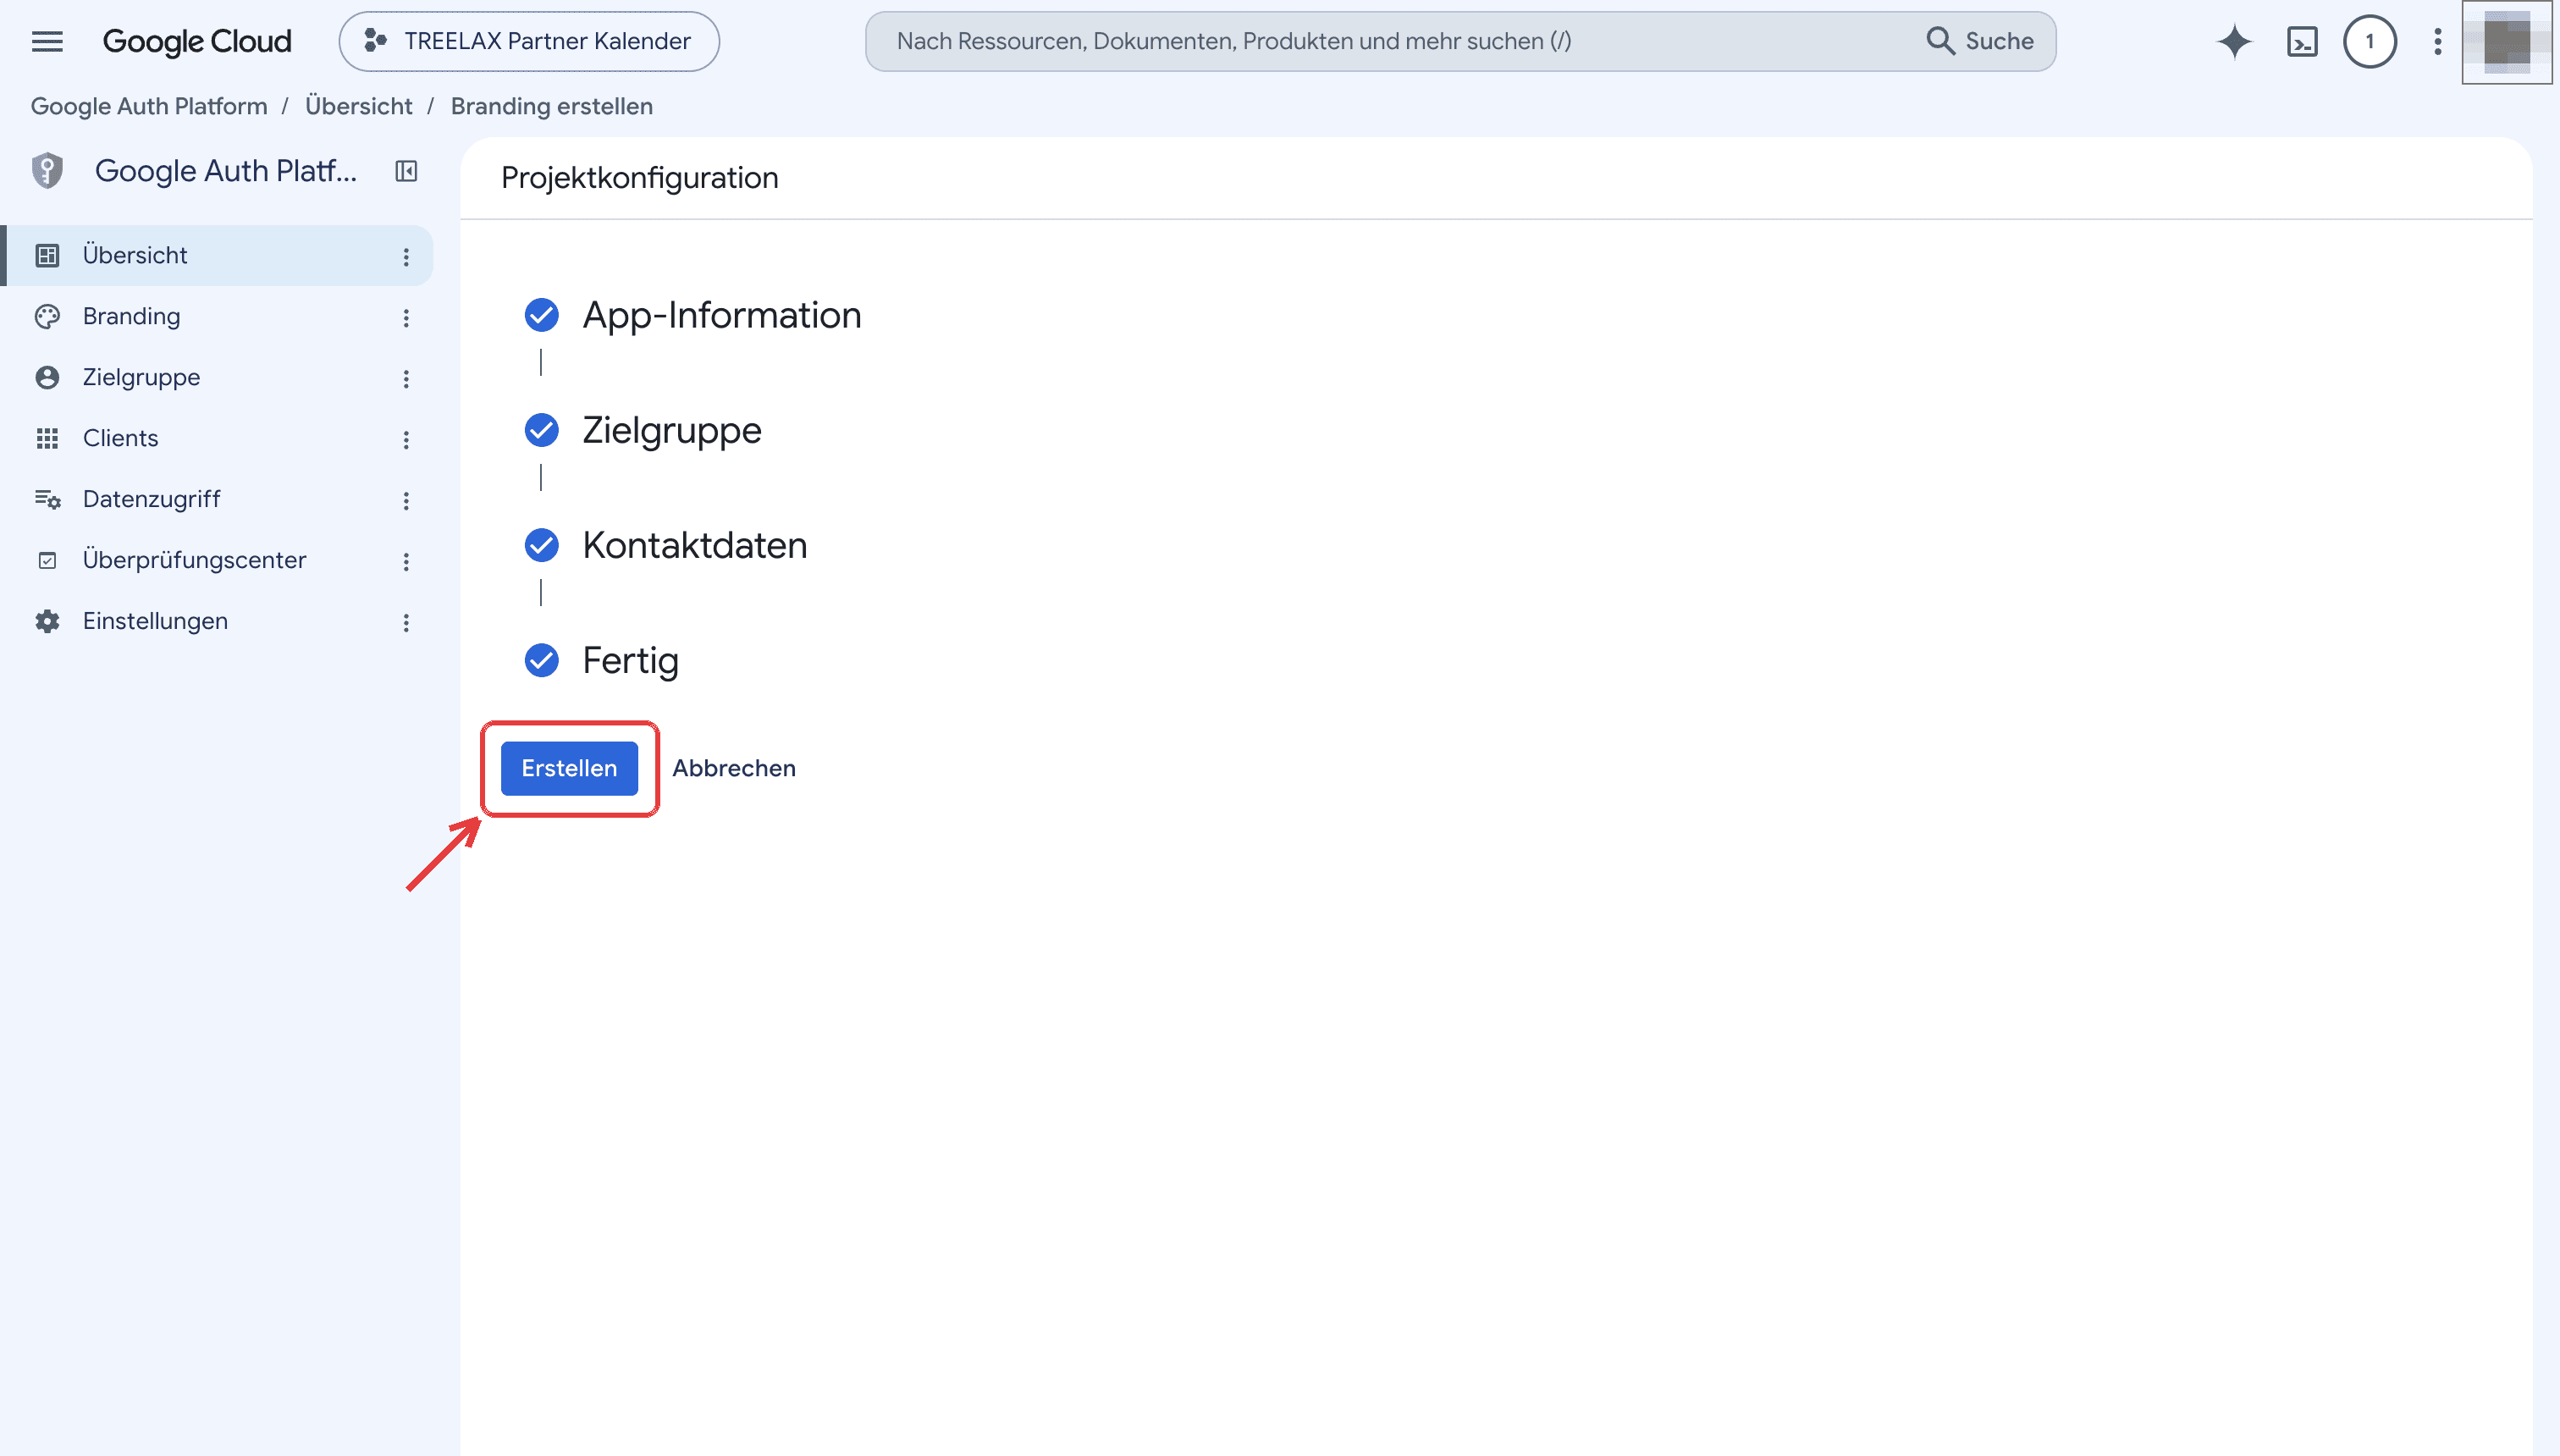
Task: Expand the Zielgruppe step heading
Action: pos(672,430)
